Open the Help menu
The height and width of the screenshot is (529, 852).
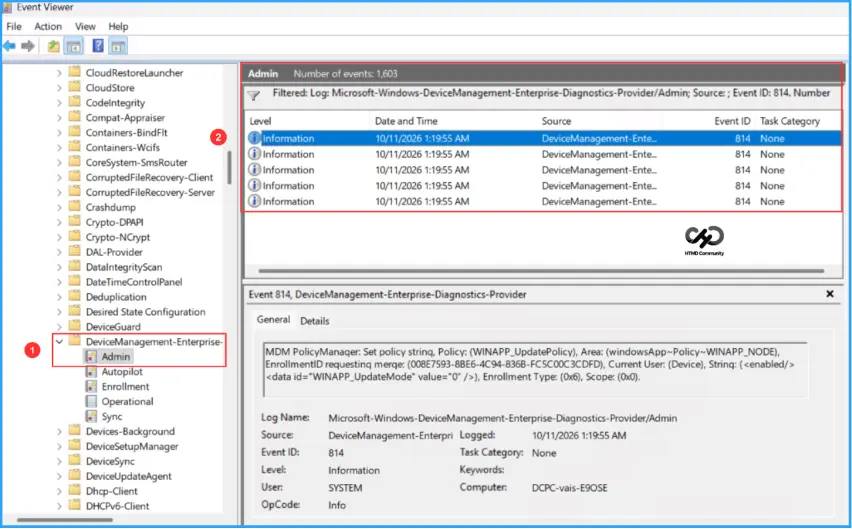tap(118, 26)
